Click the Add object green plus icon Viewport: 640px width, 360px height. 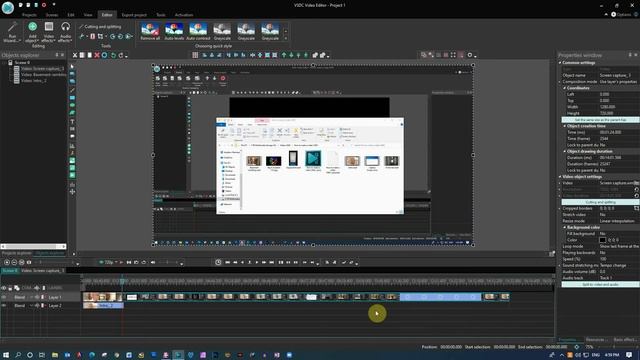coord(32,27)
